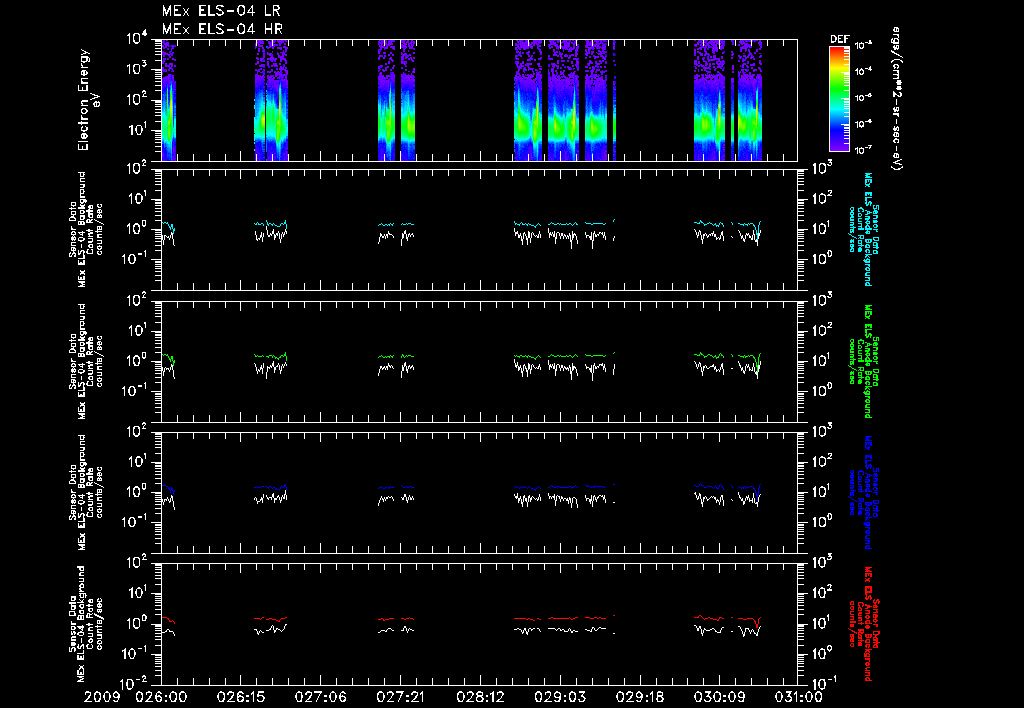Click the "027:21" time axis label

[400, 698]
